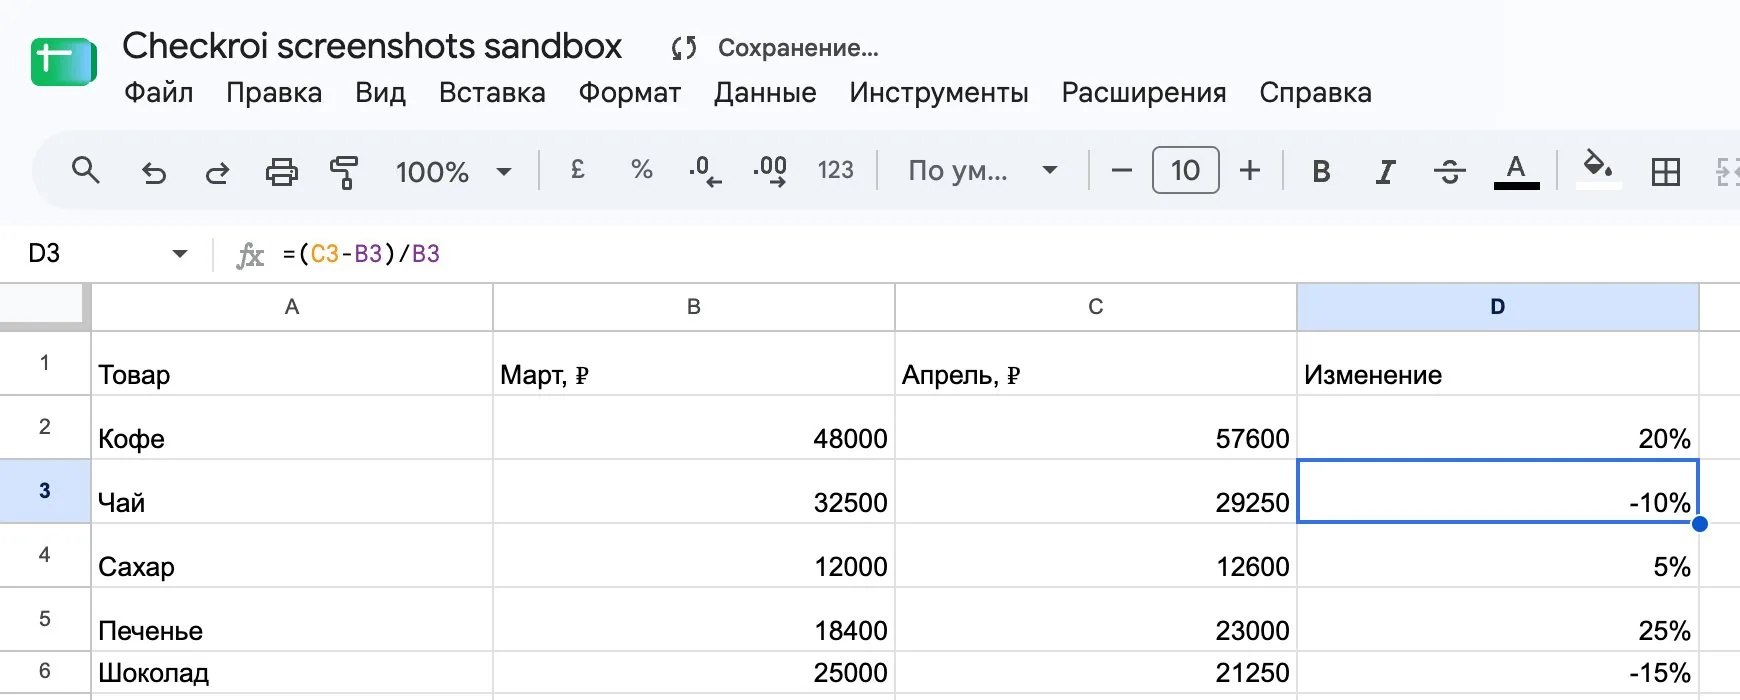Screen dimensions: 1740x700
Task: Open the Вставка menu
Action: [492, 93]
